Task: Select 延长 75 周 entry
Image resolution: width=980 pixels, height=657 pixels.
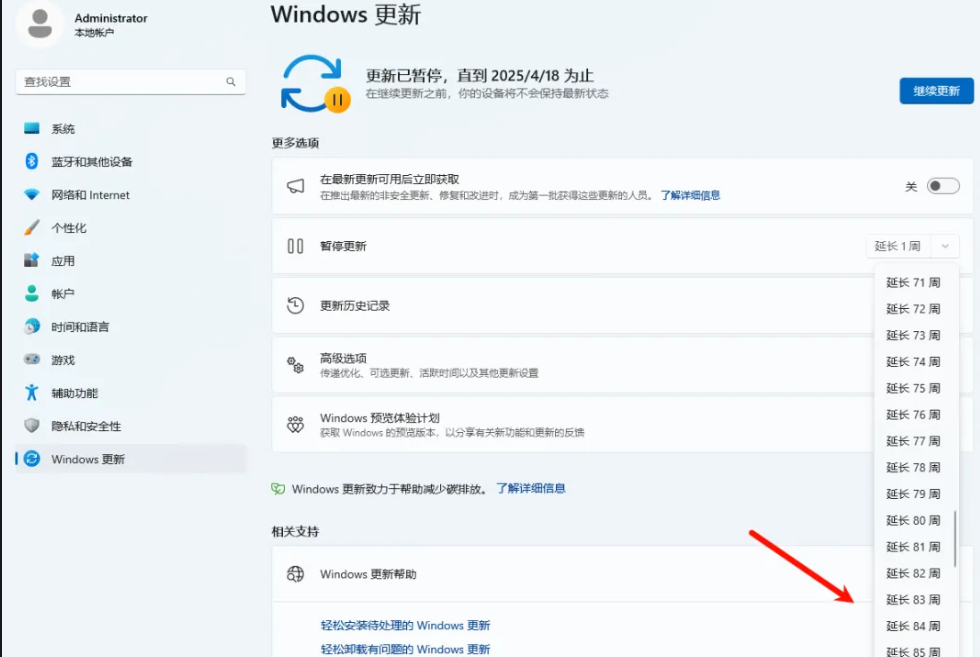Action: [913, 388]
